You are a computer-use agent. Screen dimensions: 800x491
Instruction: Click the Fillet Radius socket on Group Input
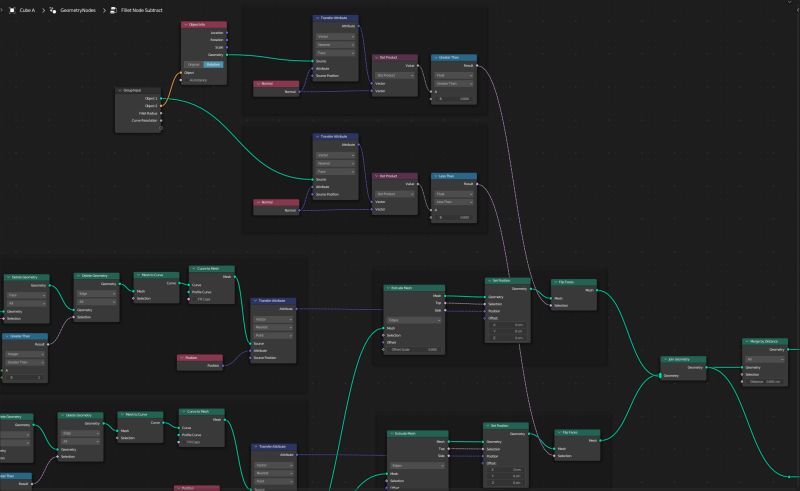click(161, 113)
